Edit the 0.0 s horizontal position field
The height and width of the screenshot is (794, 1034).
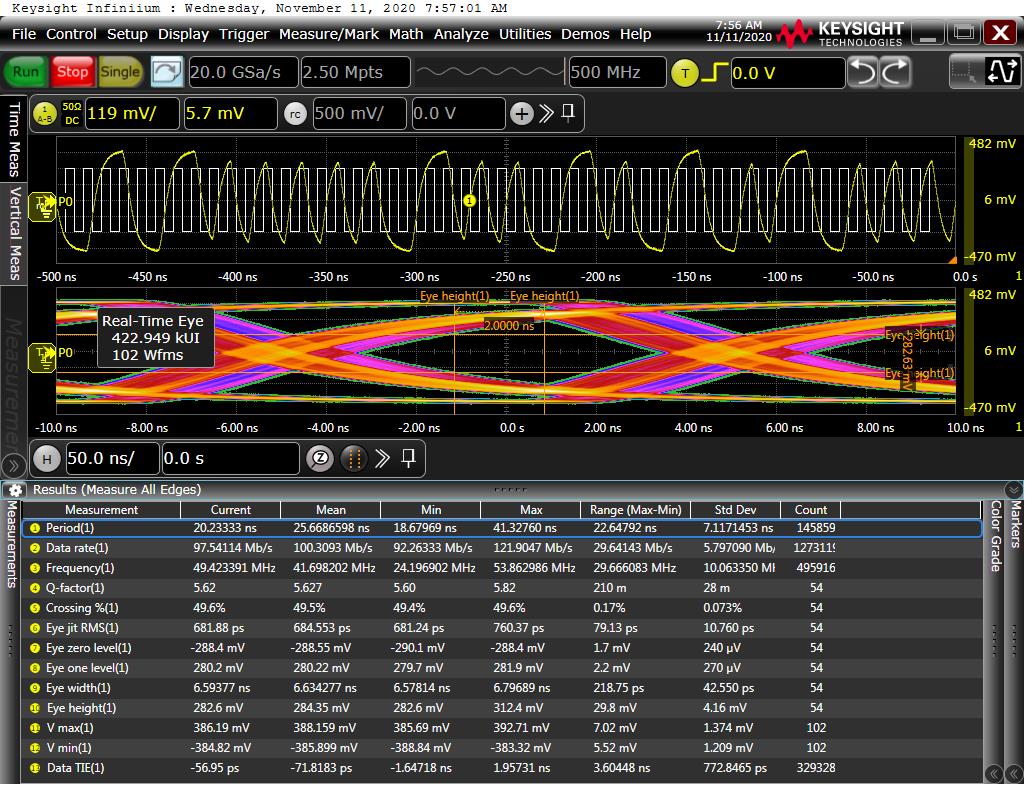[x=230, y=458]
